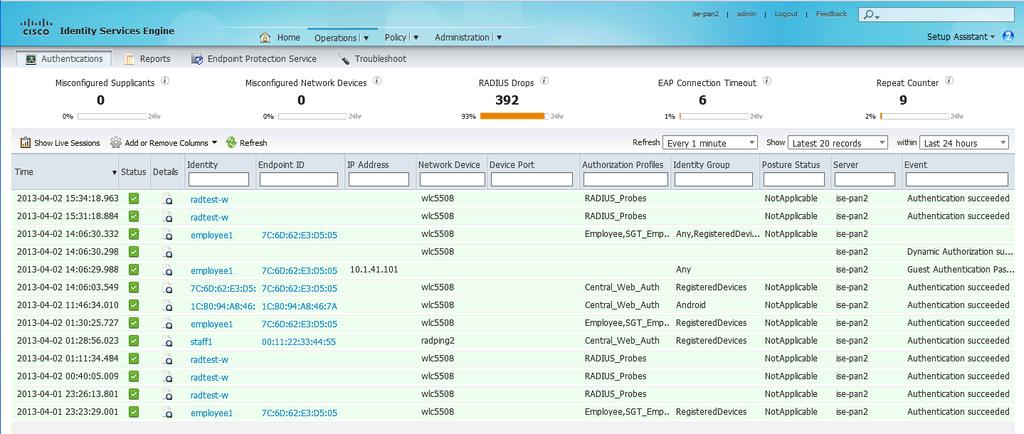Switch to the Authentications tab
The height and width of the screenshot is (434, 1024).
64,59
